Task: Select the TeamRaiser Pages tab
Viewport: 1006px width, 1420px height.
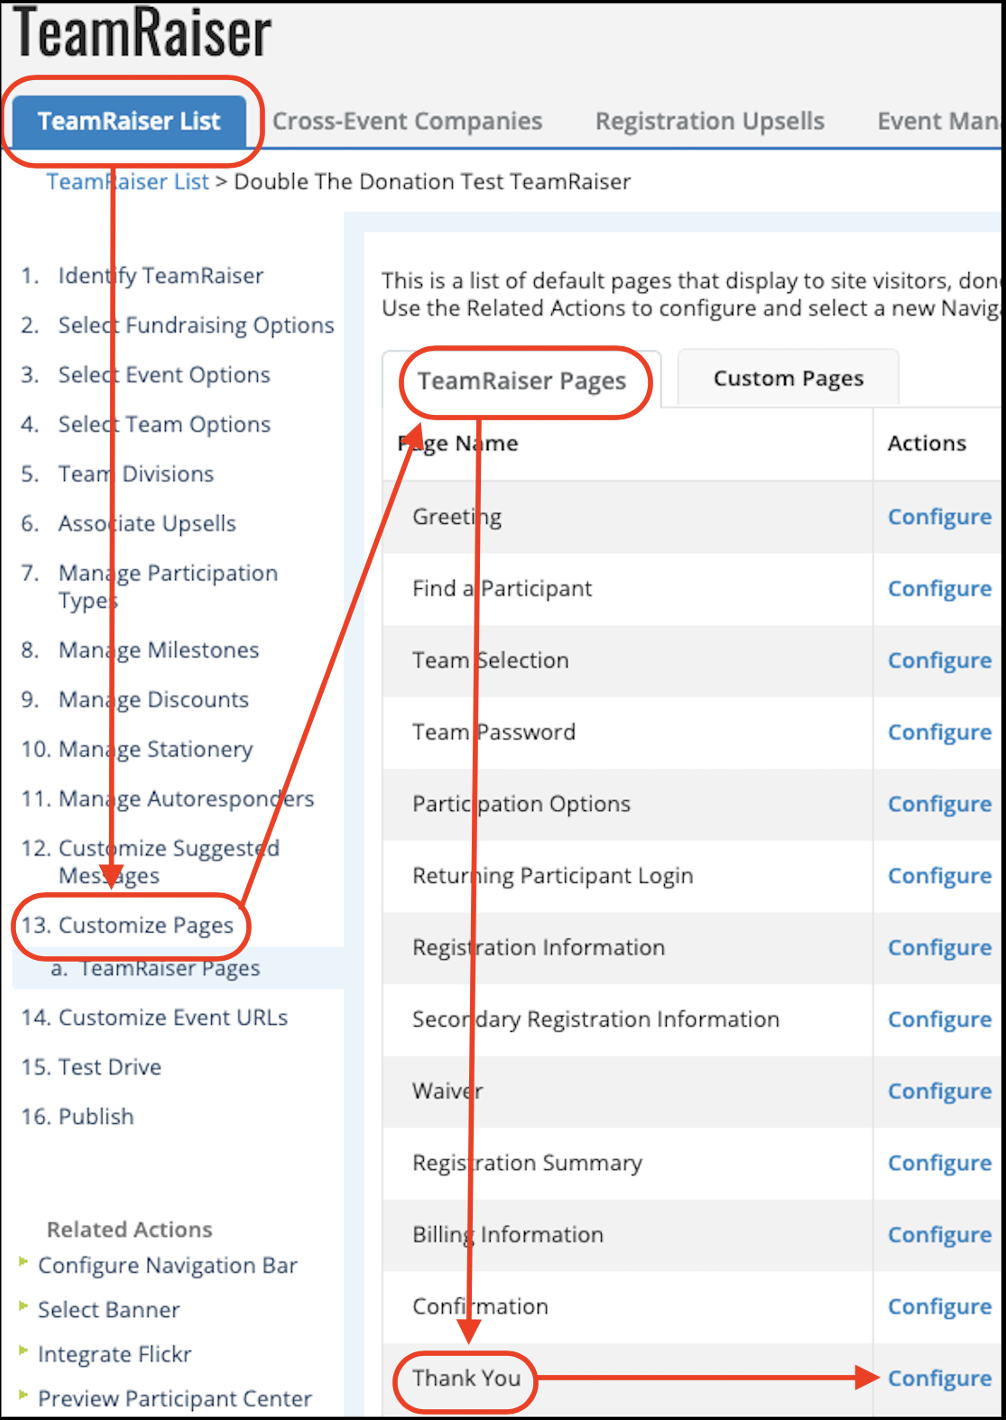Action: point(521,381)
